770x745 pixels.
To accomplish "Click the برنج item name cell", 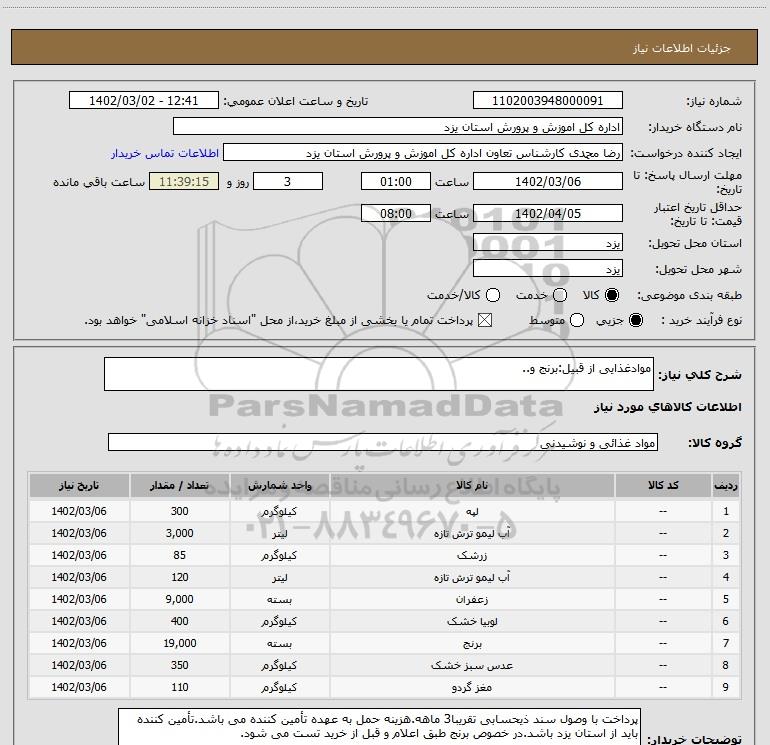I will (472, 643).
